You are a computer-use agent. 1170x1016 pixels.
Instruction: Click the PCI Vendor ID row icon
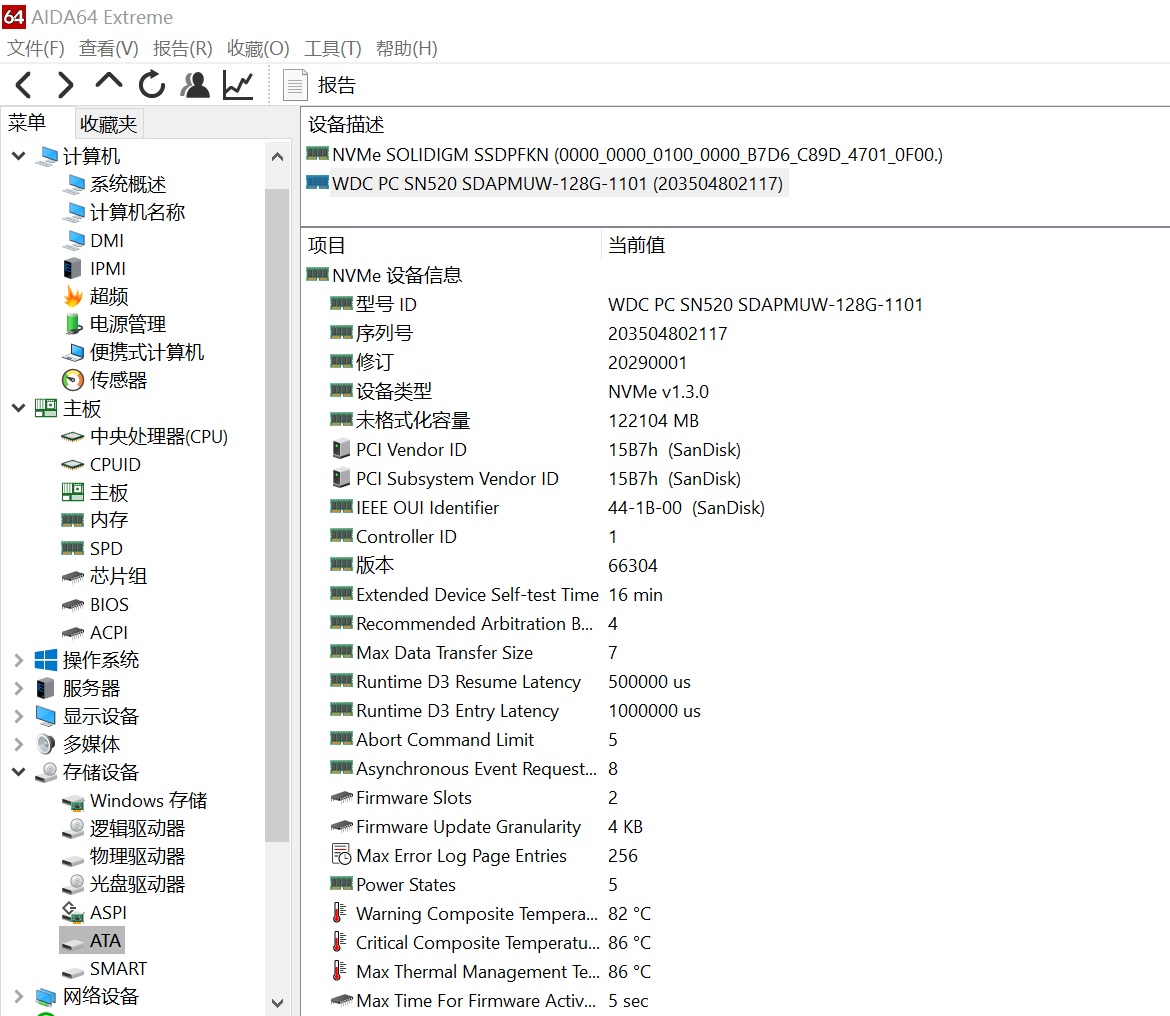(341, 449)
